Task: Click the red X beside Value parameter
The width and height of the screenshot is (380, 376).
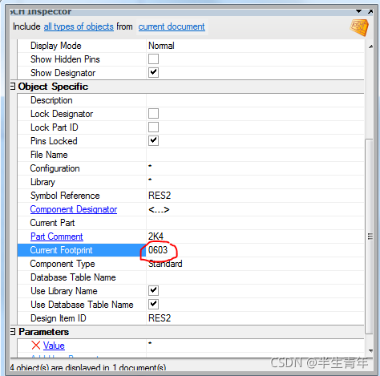Action: pos(36,345)
